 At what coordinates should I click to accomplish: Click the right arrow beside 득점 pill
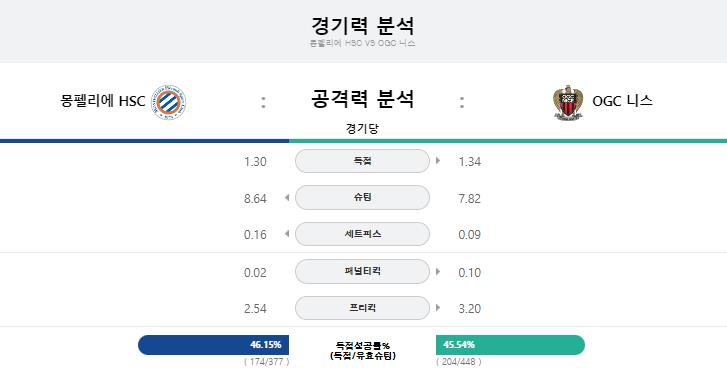click(438, 161)
